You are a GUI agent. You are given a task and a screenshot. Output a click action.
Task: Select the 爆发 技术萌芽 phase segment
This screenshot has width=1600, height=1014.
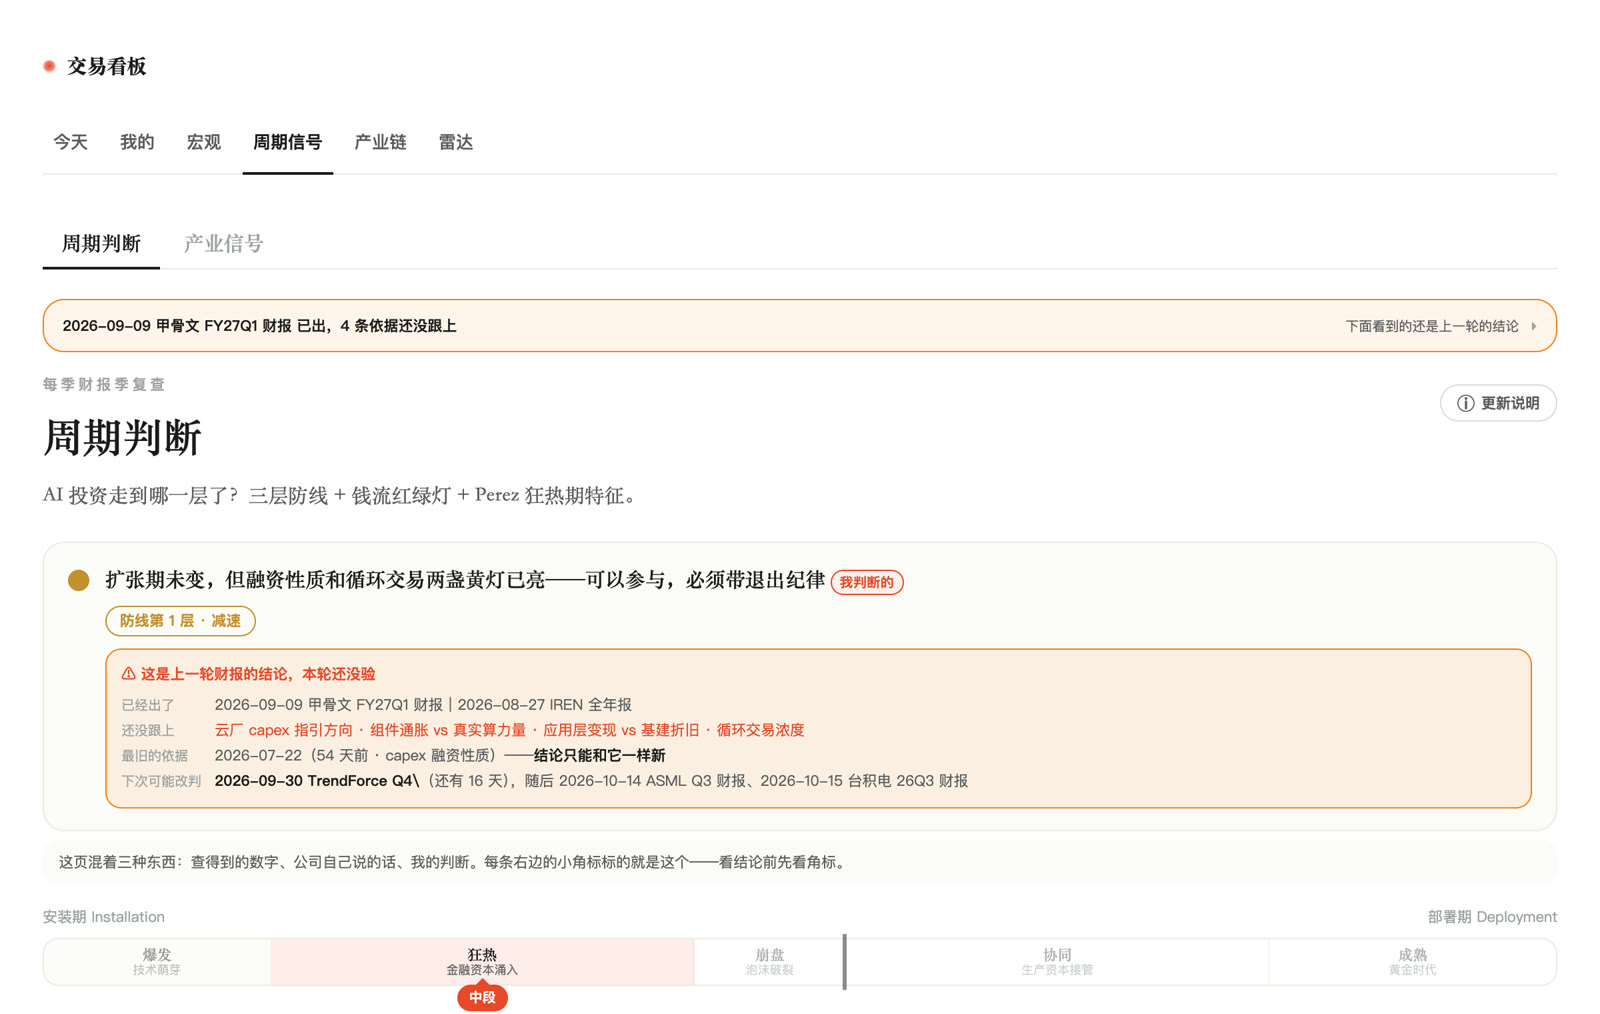click(157, 962)
